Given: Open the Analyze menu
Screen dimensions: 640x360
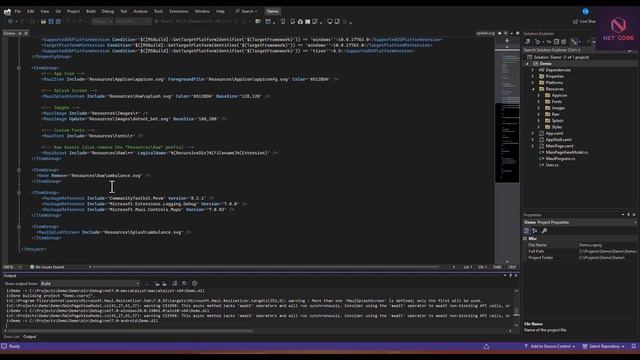Looking at the screenshot, I should click(x=140, y=11).
